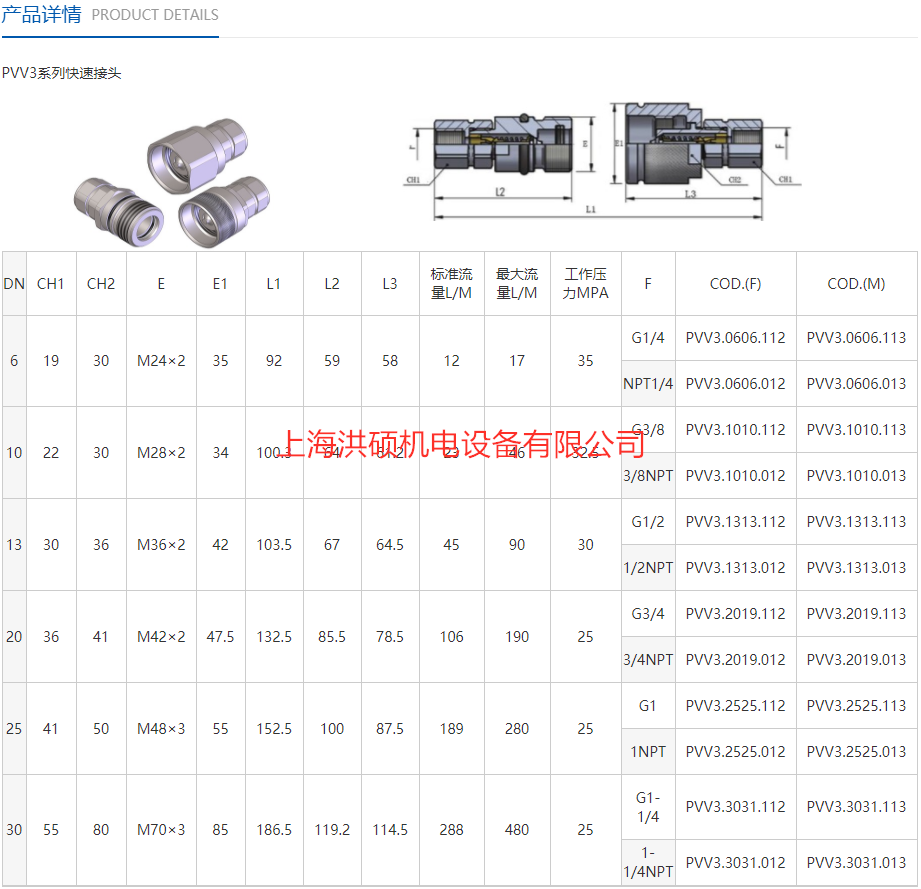Select cell PVV3.0606.113
Screen dimensions: 921x889
click(856, 338)
